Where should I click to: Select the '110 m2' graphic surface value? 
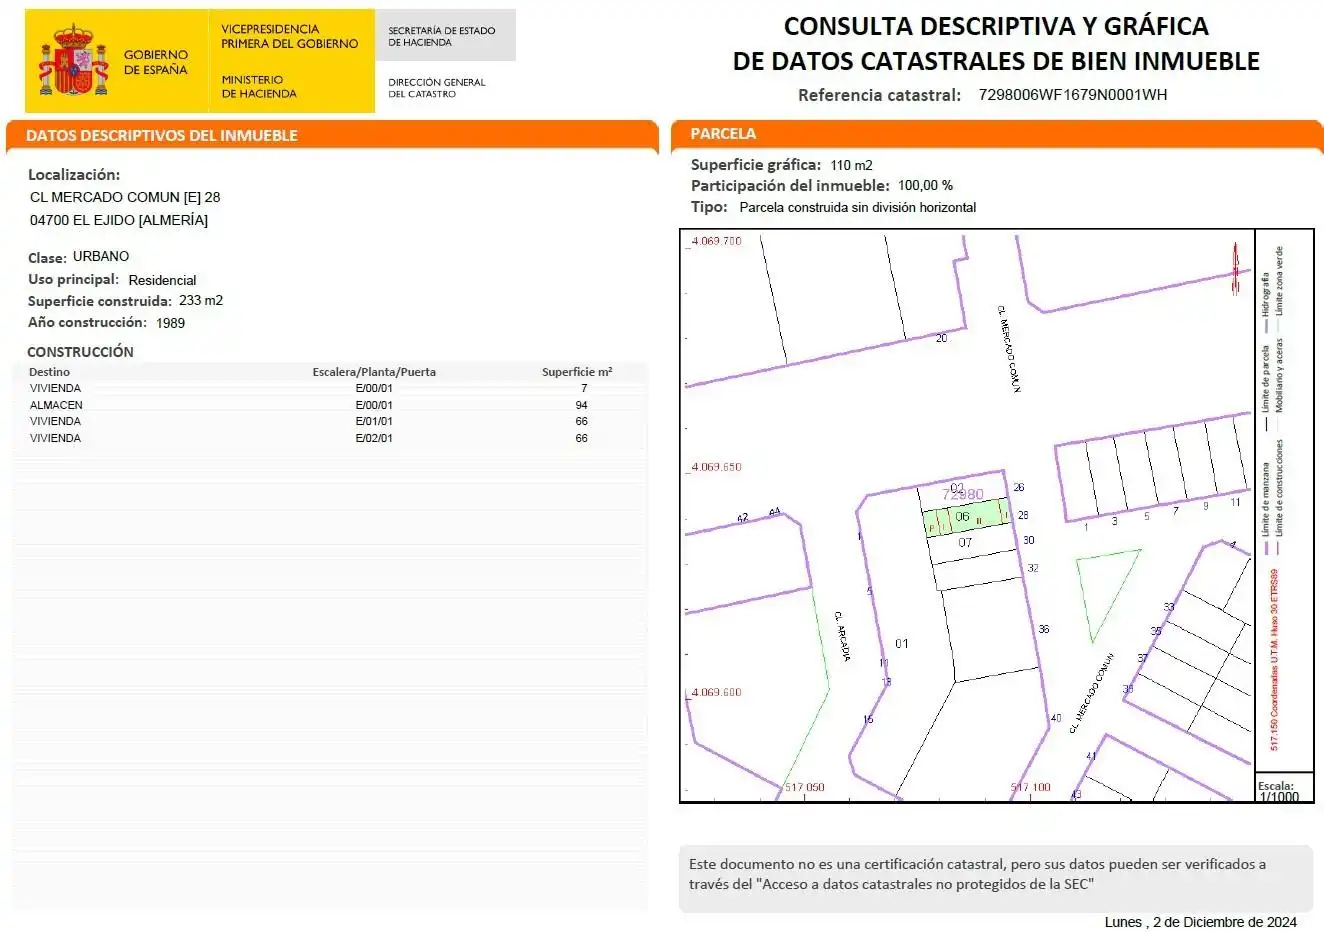851,165
